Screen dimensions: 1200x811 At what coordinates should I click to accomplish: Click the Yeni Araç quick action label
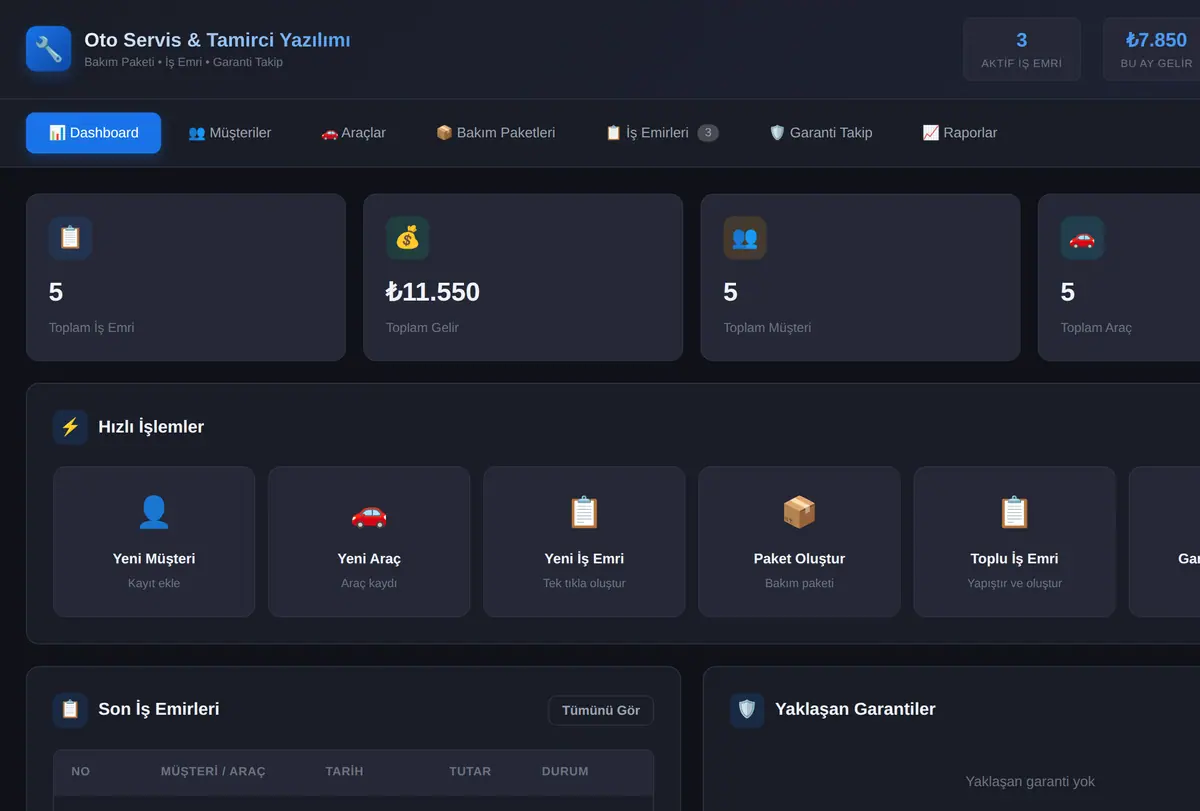(x=369, y=559)
